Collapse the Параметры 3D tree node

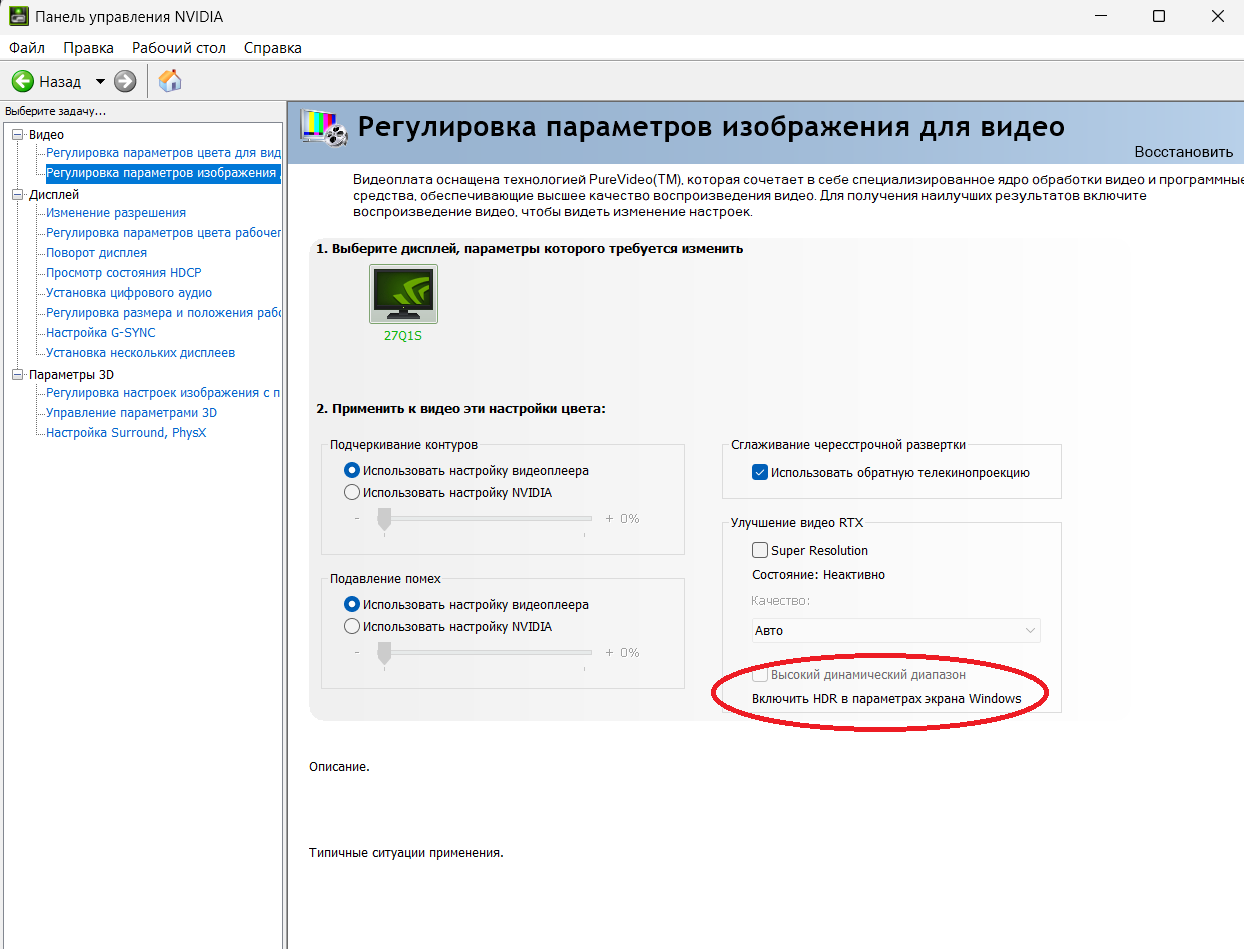pos(17,375)
